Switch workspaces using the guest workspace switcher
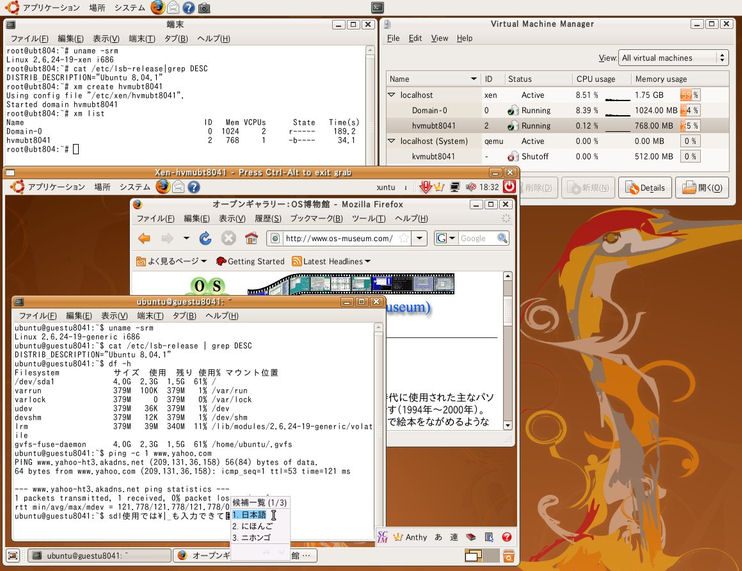The width and height of the screenshot is (742, 571). coord(481,556)
